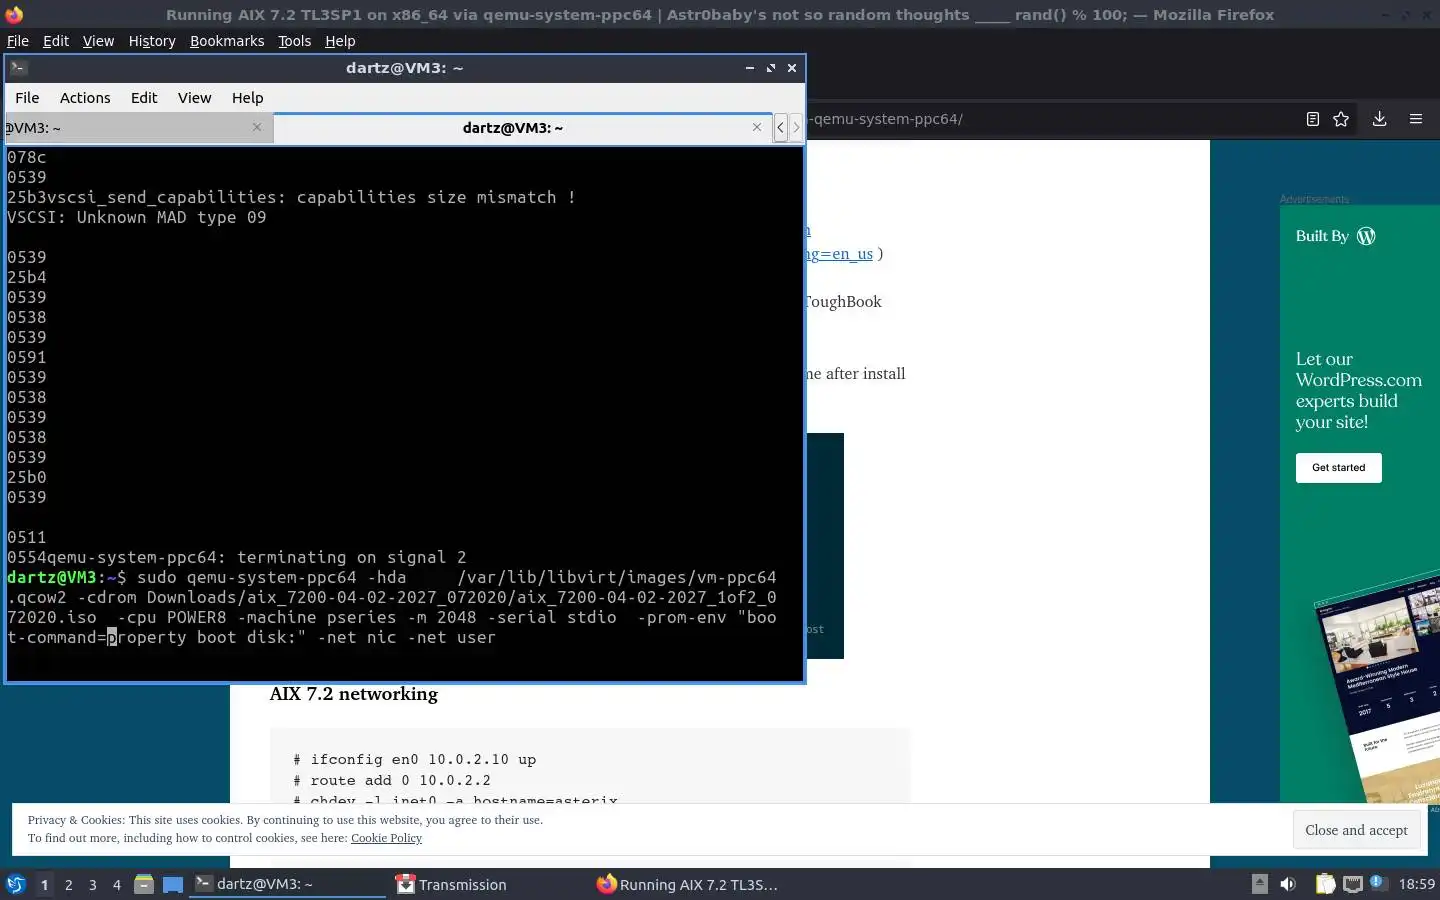Image resolution: width=1440 pixels, height=900 pixels.
Task: Focus Running AIX 7.2 Firefox taskbar entry
Action: (688, 884)
